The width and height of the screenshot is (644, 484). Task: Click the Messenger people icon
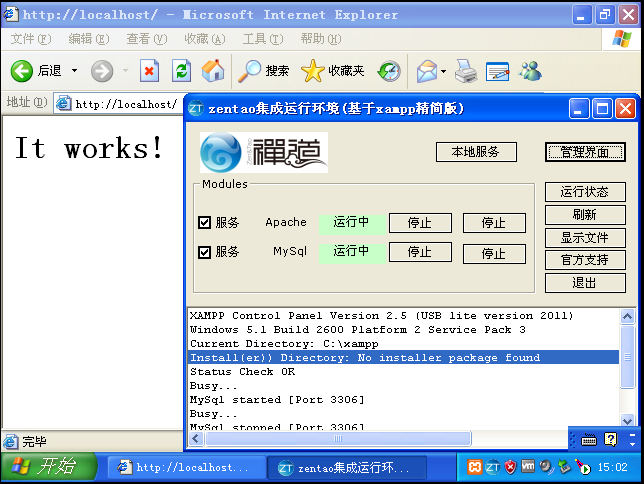pyautogui.click(x=530, y=71)
